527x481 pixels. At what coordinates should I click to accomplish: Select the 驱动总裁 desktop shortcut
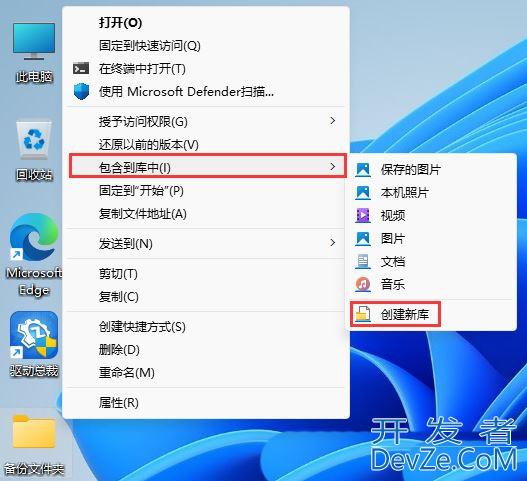tap(34, 335)
